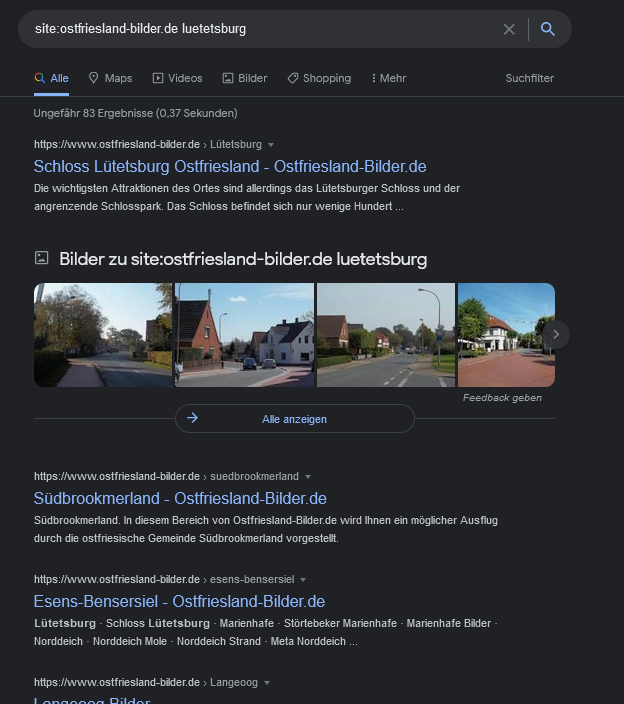Open Schloss Lütetsburg Ostfriesland result link
Screen dimensions: 624x704
[230, 166]
